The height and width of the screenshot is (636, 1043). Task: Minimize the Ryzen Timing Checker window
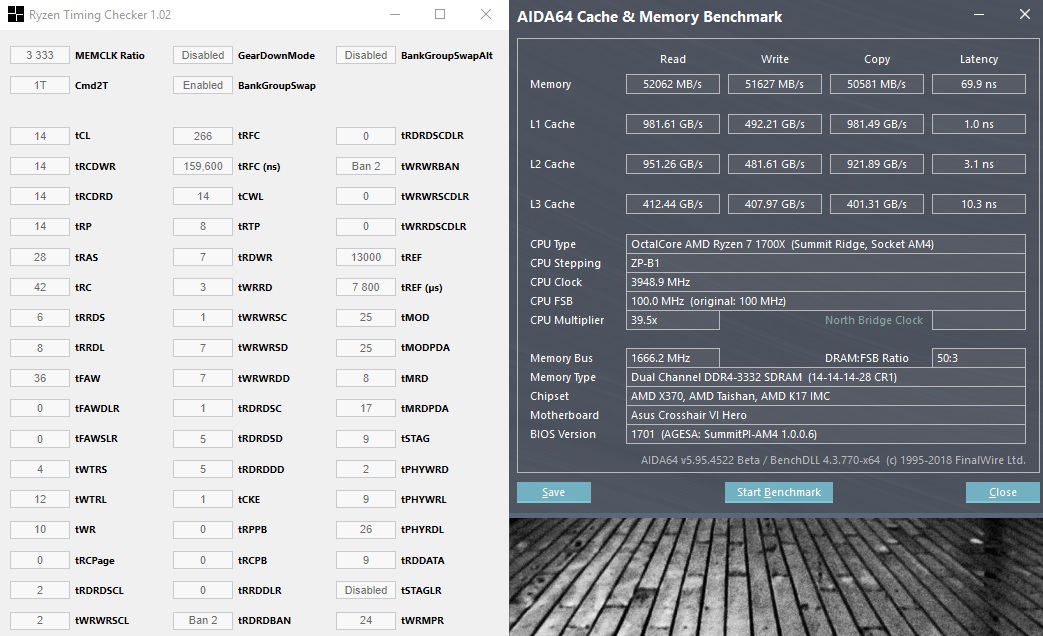[x=395, y=14]
